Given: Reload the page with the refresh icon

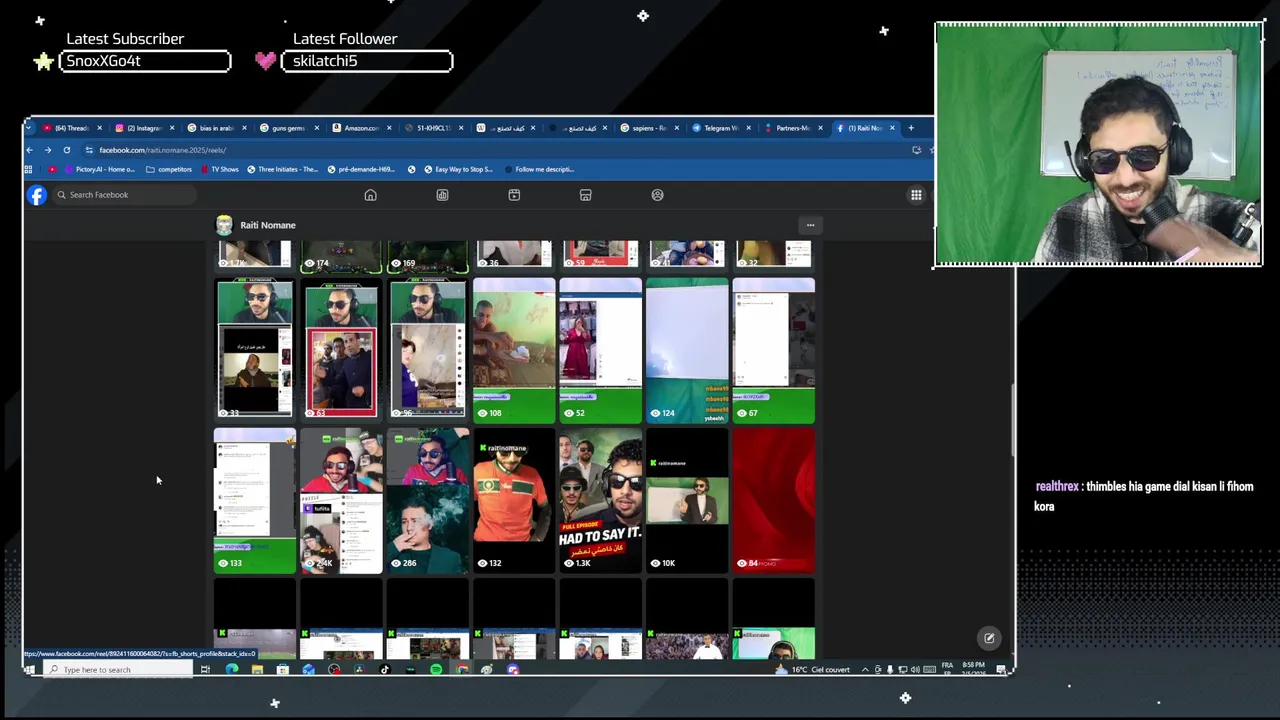Looking at the screenshot, I should (67, 150).
